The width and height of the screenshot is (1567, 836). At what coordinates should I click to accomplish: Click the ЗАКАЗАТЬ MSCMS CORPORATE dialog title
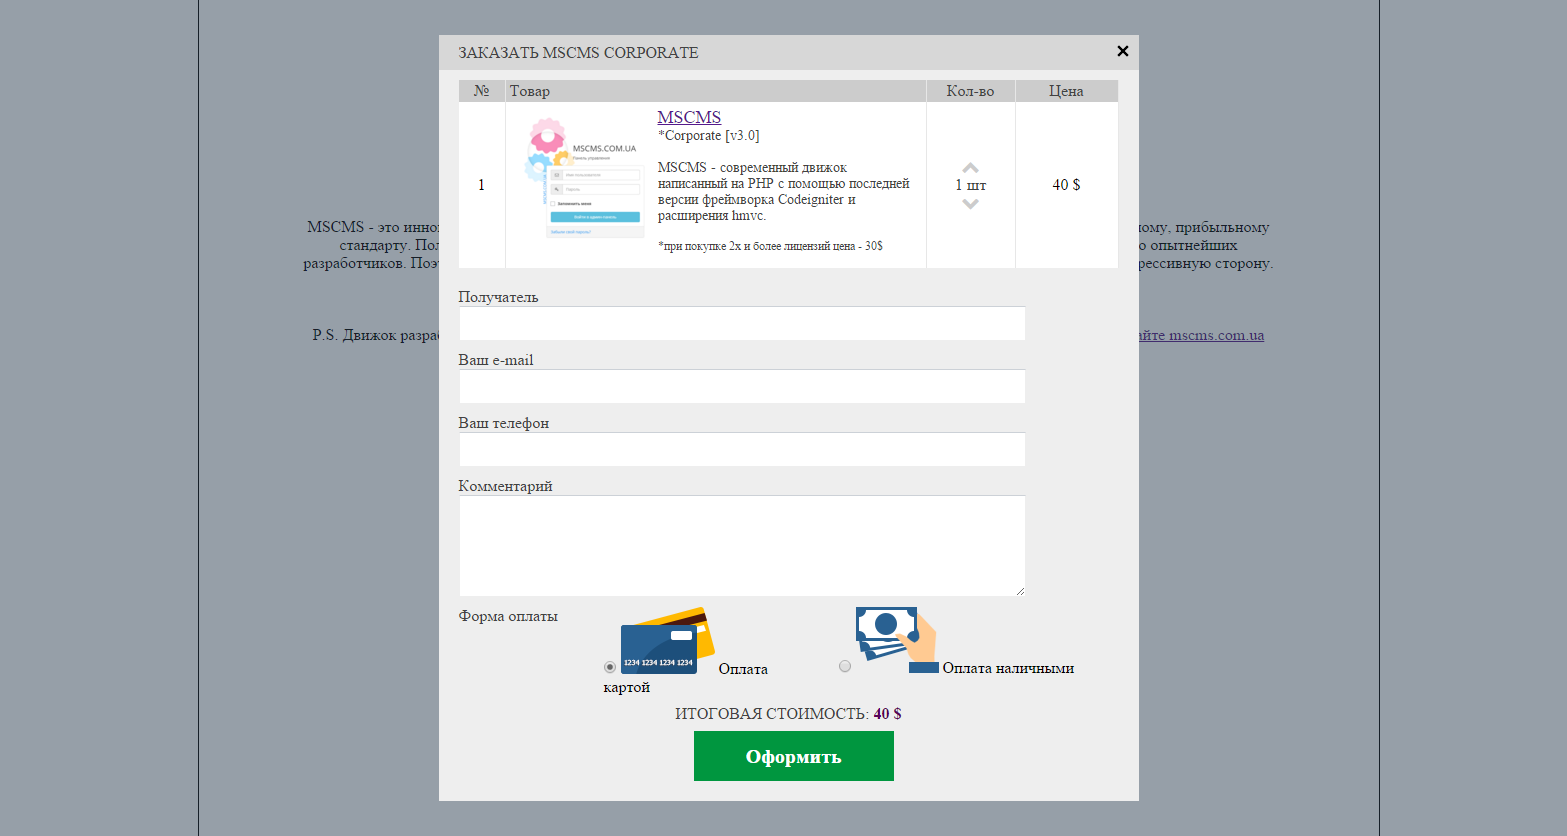pyautogui.click(x=578, y=53)
